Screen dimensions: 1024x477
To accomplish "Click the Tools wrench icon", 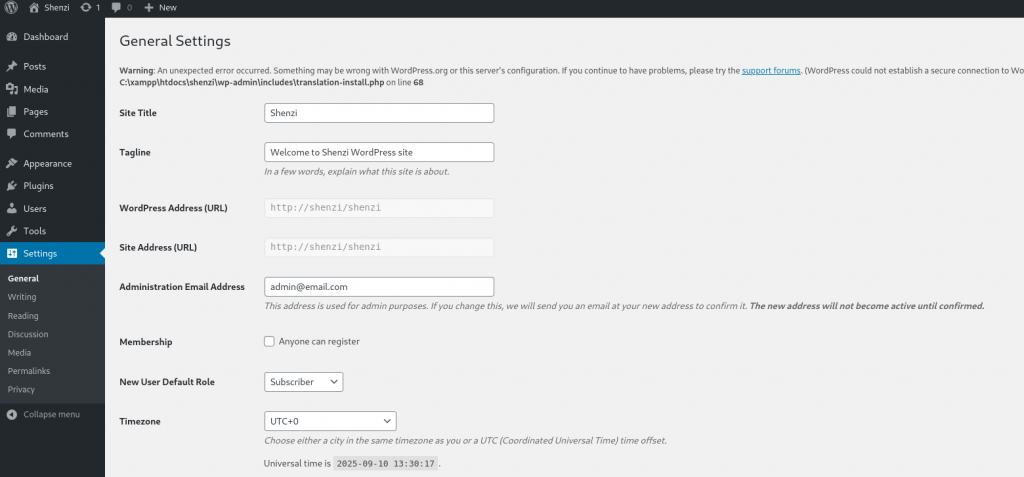I will pyautogui.click(x=12, y=231).
